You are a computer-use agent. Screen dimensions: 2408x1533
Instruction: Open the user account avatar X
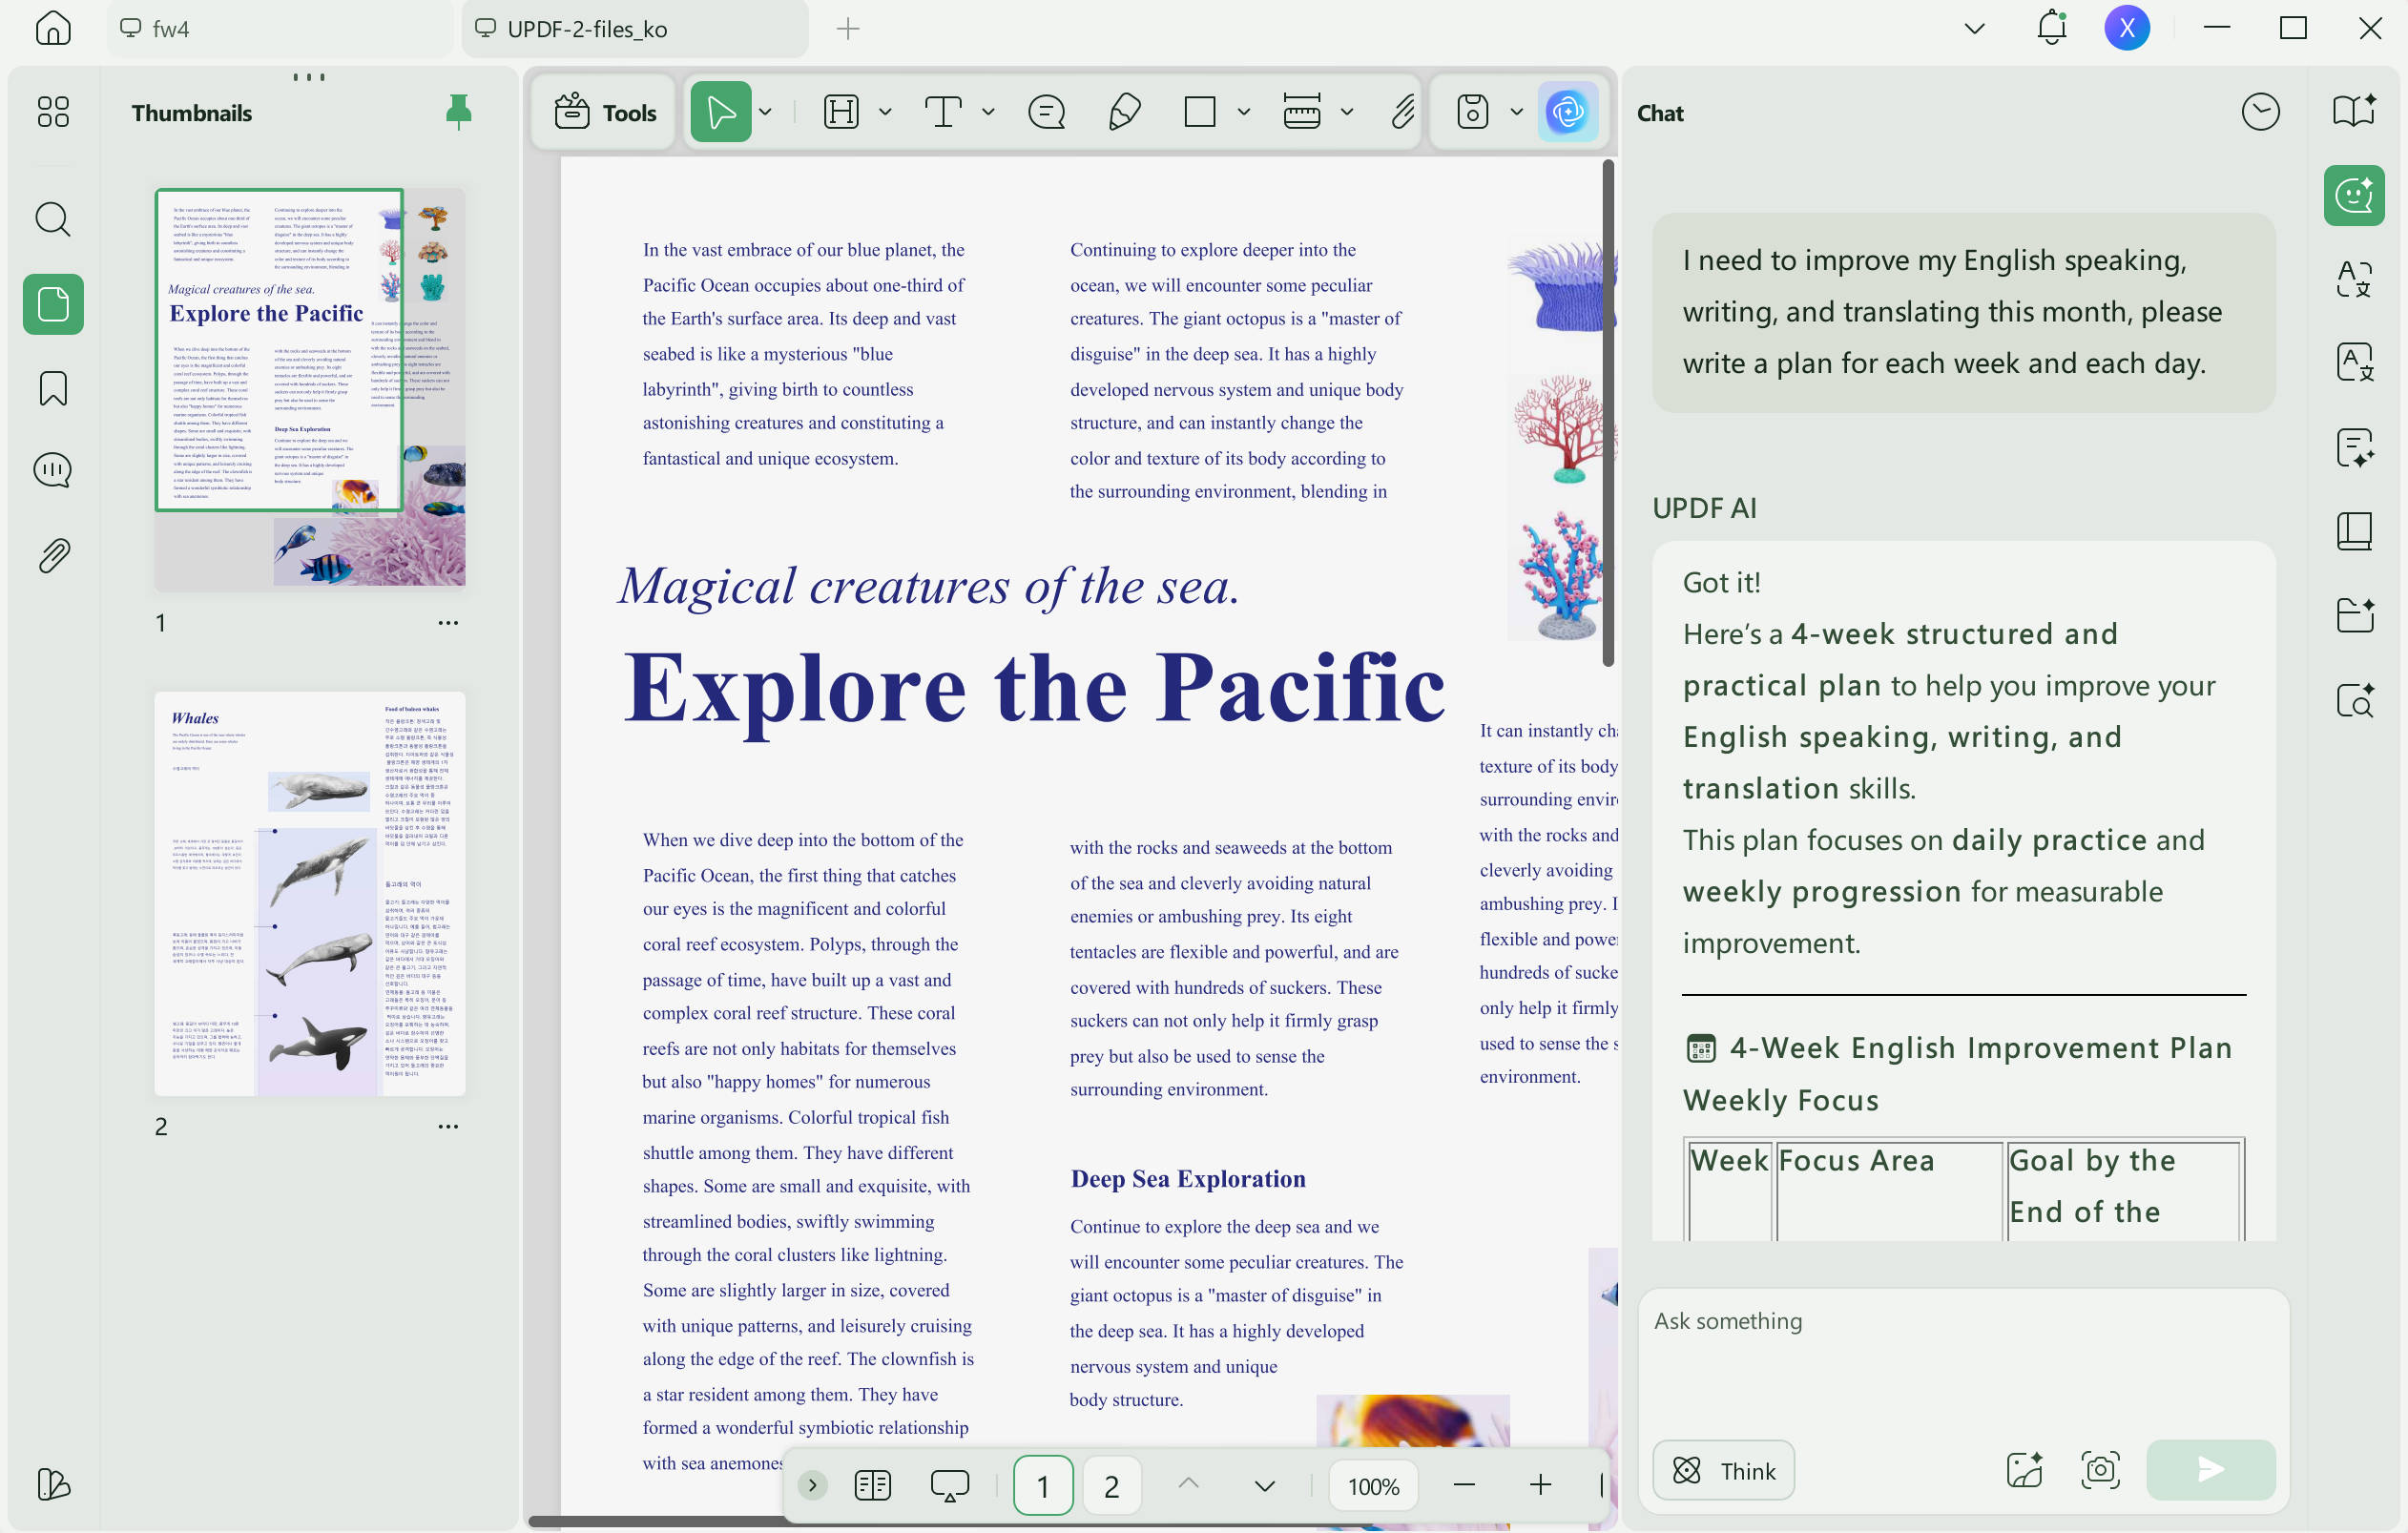coord(2126,28)
